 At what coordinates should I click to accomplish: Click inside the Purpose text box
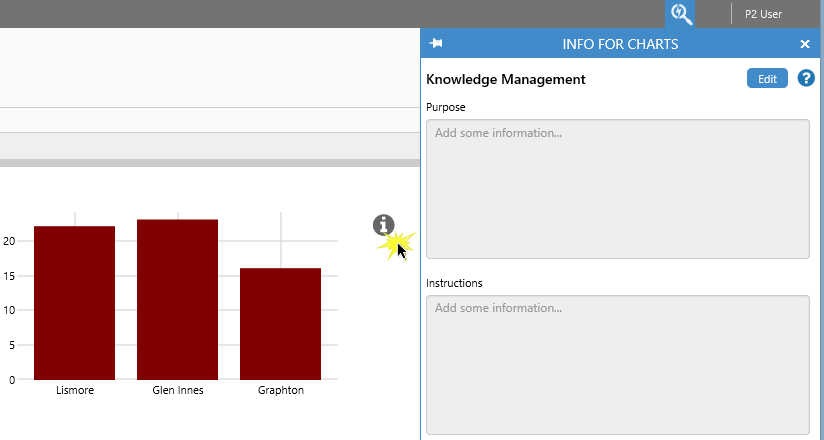(x=617, y=189)
